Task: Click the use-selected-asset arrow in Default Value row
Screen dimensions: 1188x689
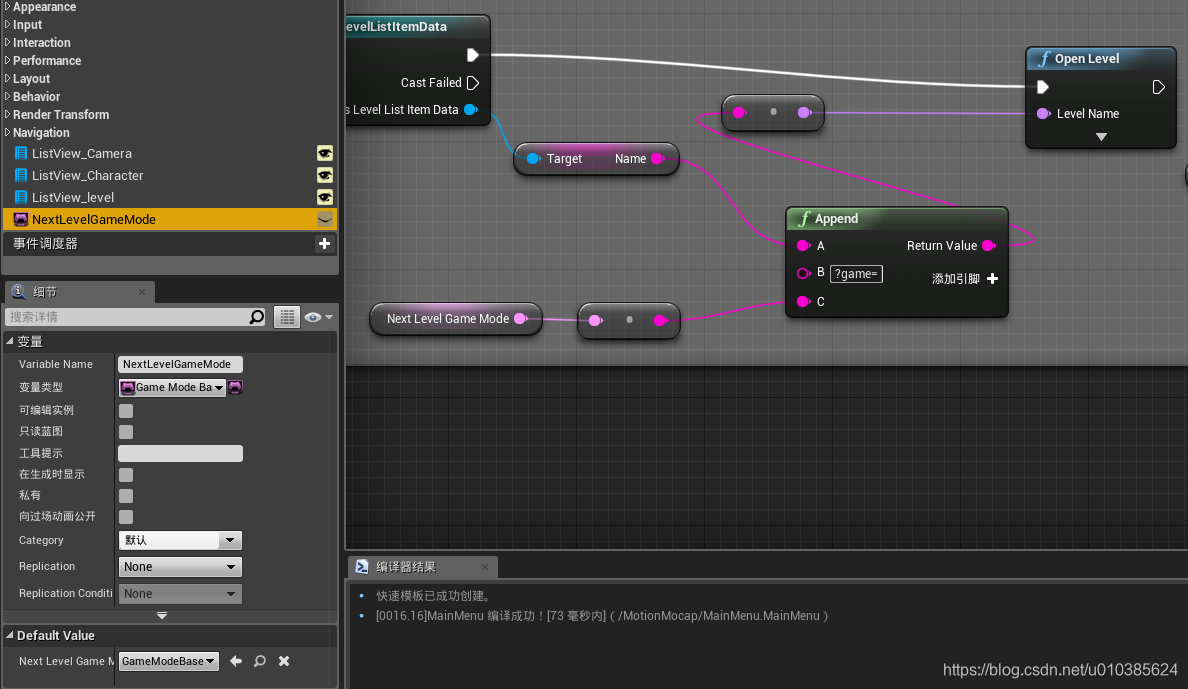Action: (x=238, y=660)
